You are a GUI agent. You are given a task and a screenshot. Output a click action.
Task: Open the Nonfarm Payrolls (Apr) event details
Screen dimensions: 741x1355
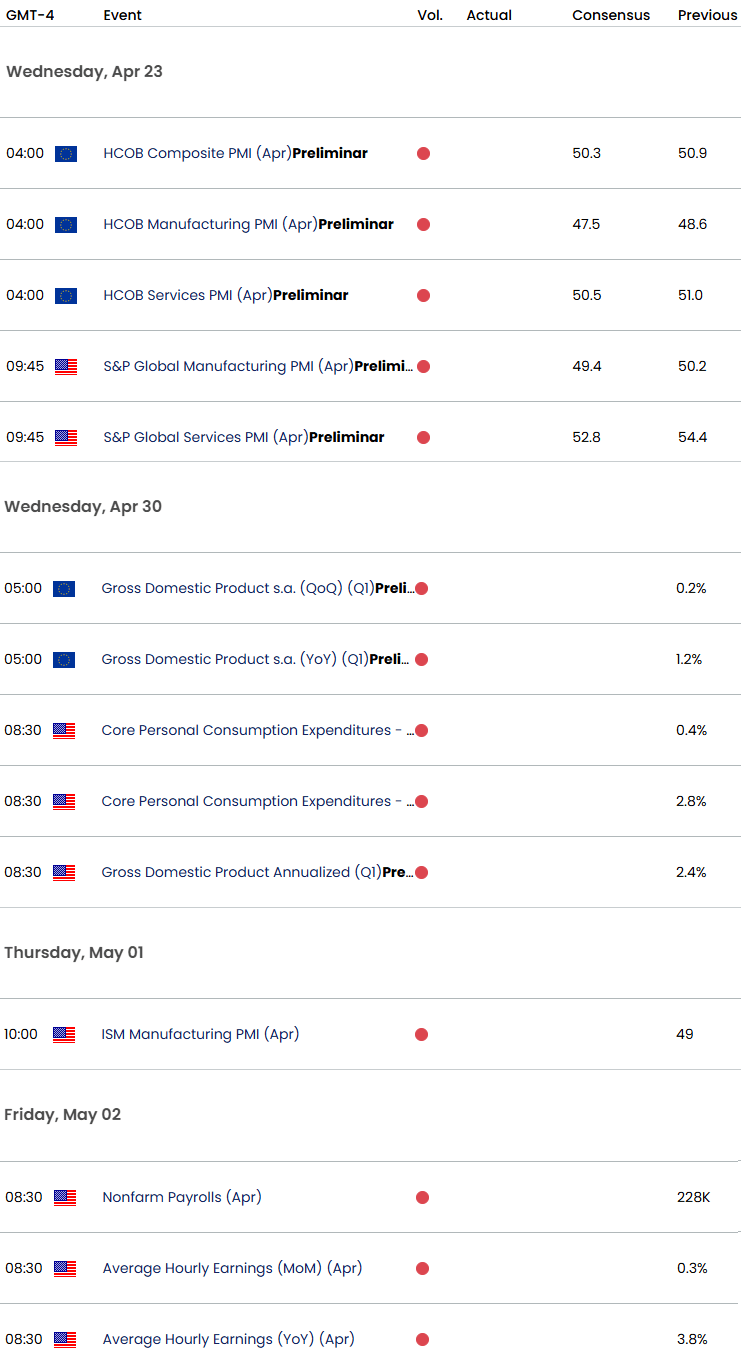[x=181, y=1197]
